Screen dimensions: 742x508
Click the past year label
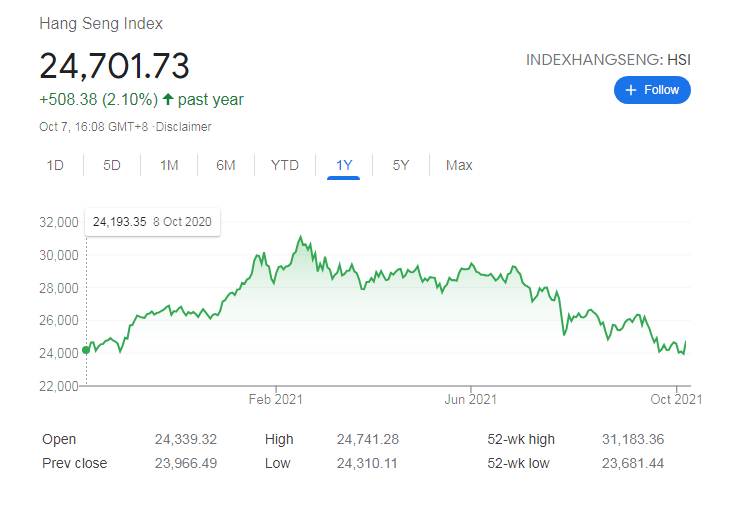(x=211, y=99)
